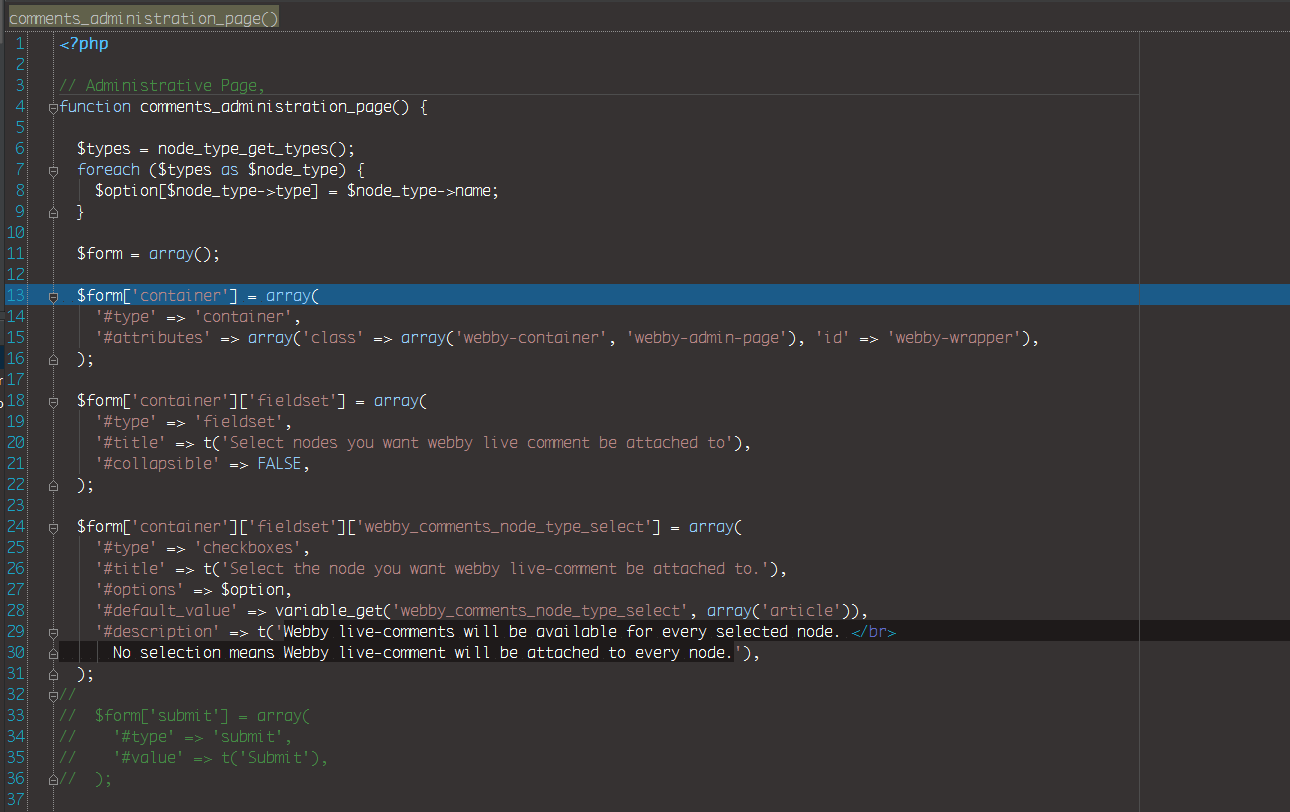Viewport: 1290px width, 812px height.
Task: Click the fold-end marker beside line 9
Action: click(52, 211)
